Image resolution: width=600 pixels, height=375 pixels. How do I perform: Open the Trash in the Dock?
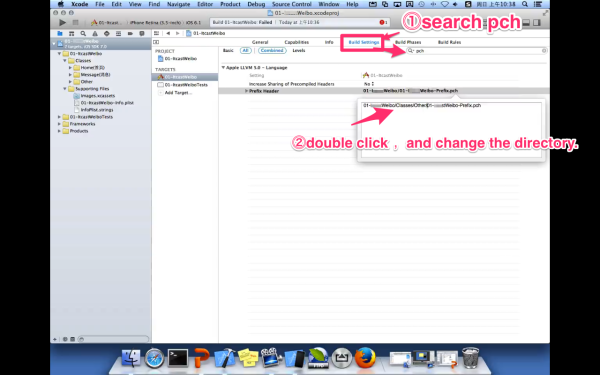(470, 357)
